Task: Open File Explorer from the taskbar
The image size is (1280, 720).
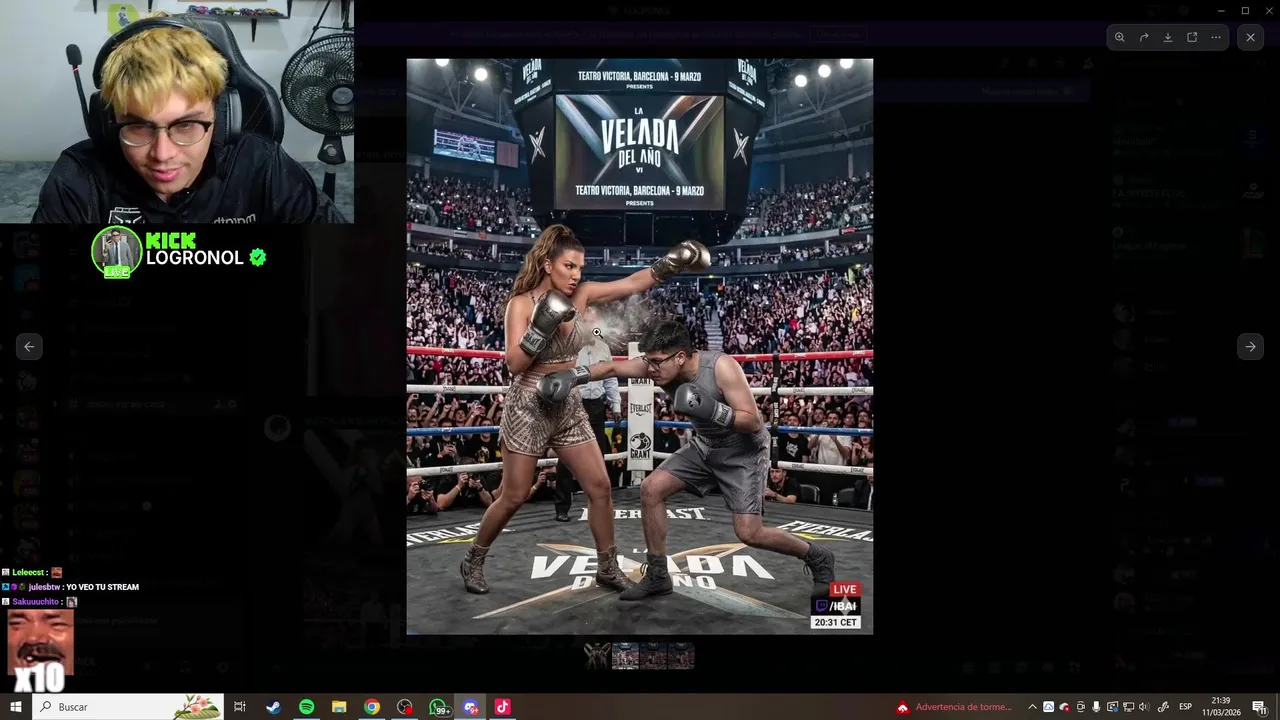Action: click(x=339, y=707)
